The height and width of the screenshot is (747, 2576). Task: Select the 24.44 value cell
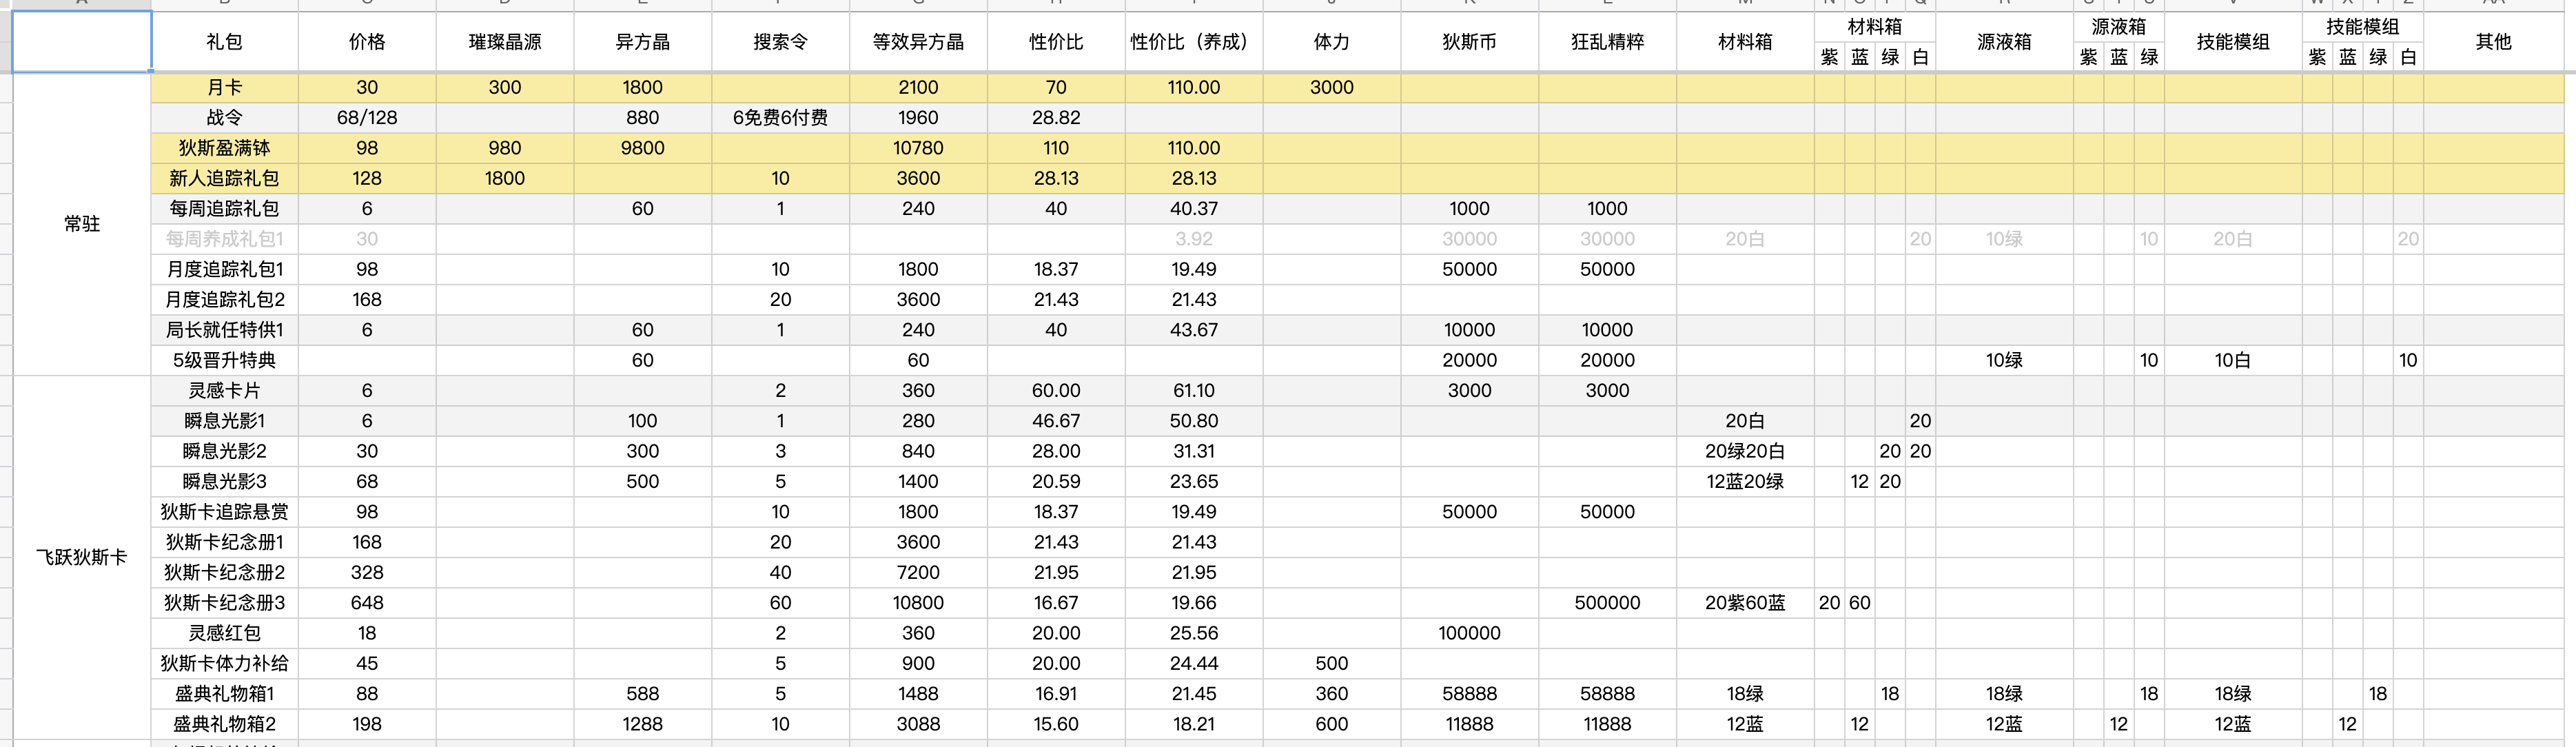coord(1194,663)
